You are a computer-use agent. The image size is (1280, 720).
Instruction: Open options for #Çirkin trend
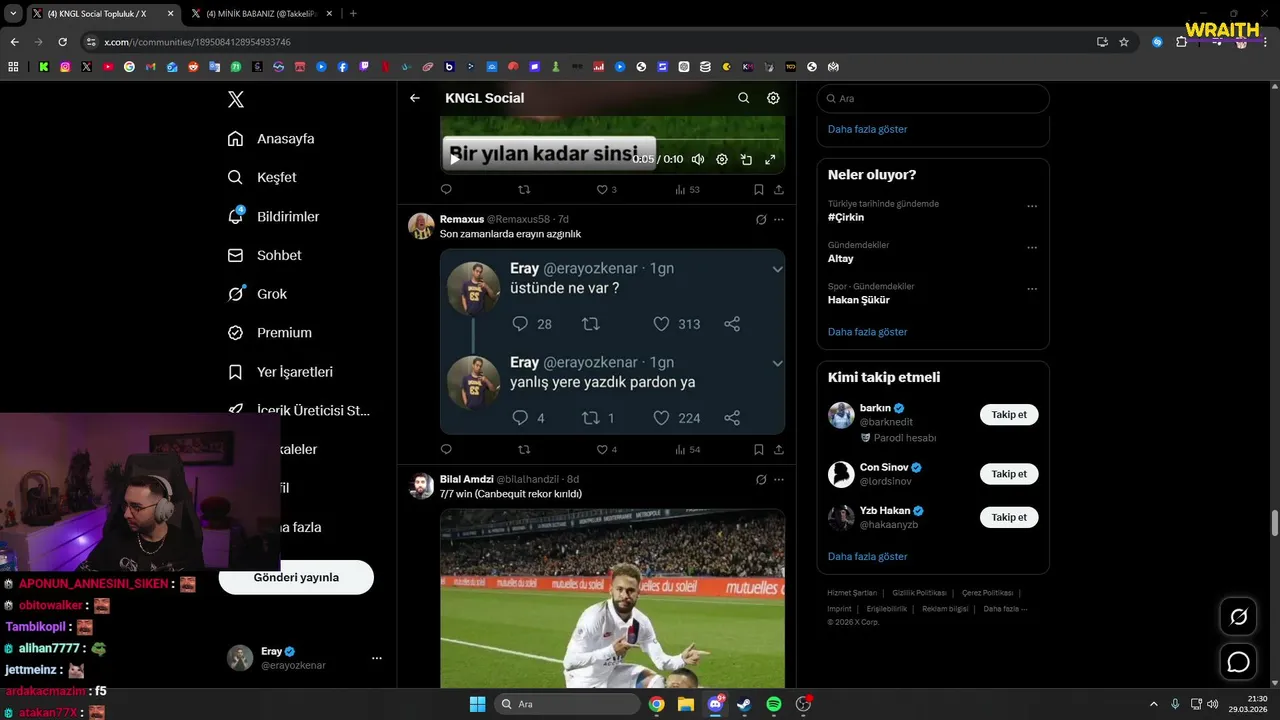point(1032,206)
